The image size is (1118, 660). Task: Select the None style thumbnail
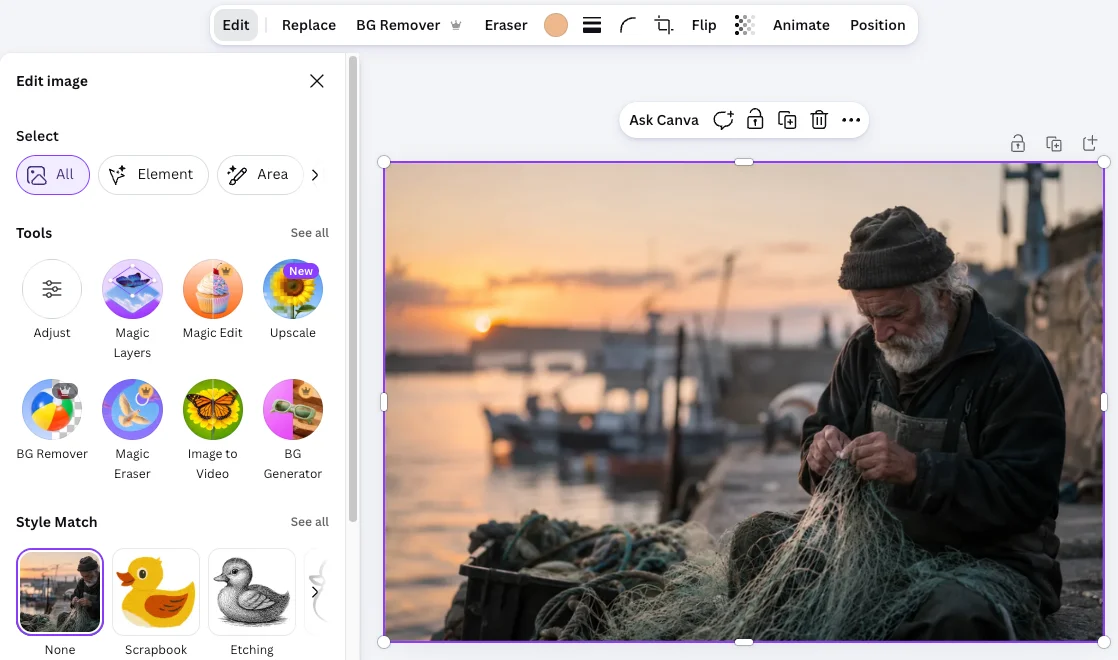60,592
